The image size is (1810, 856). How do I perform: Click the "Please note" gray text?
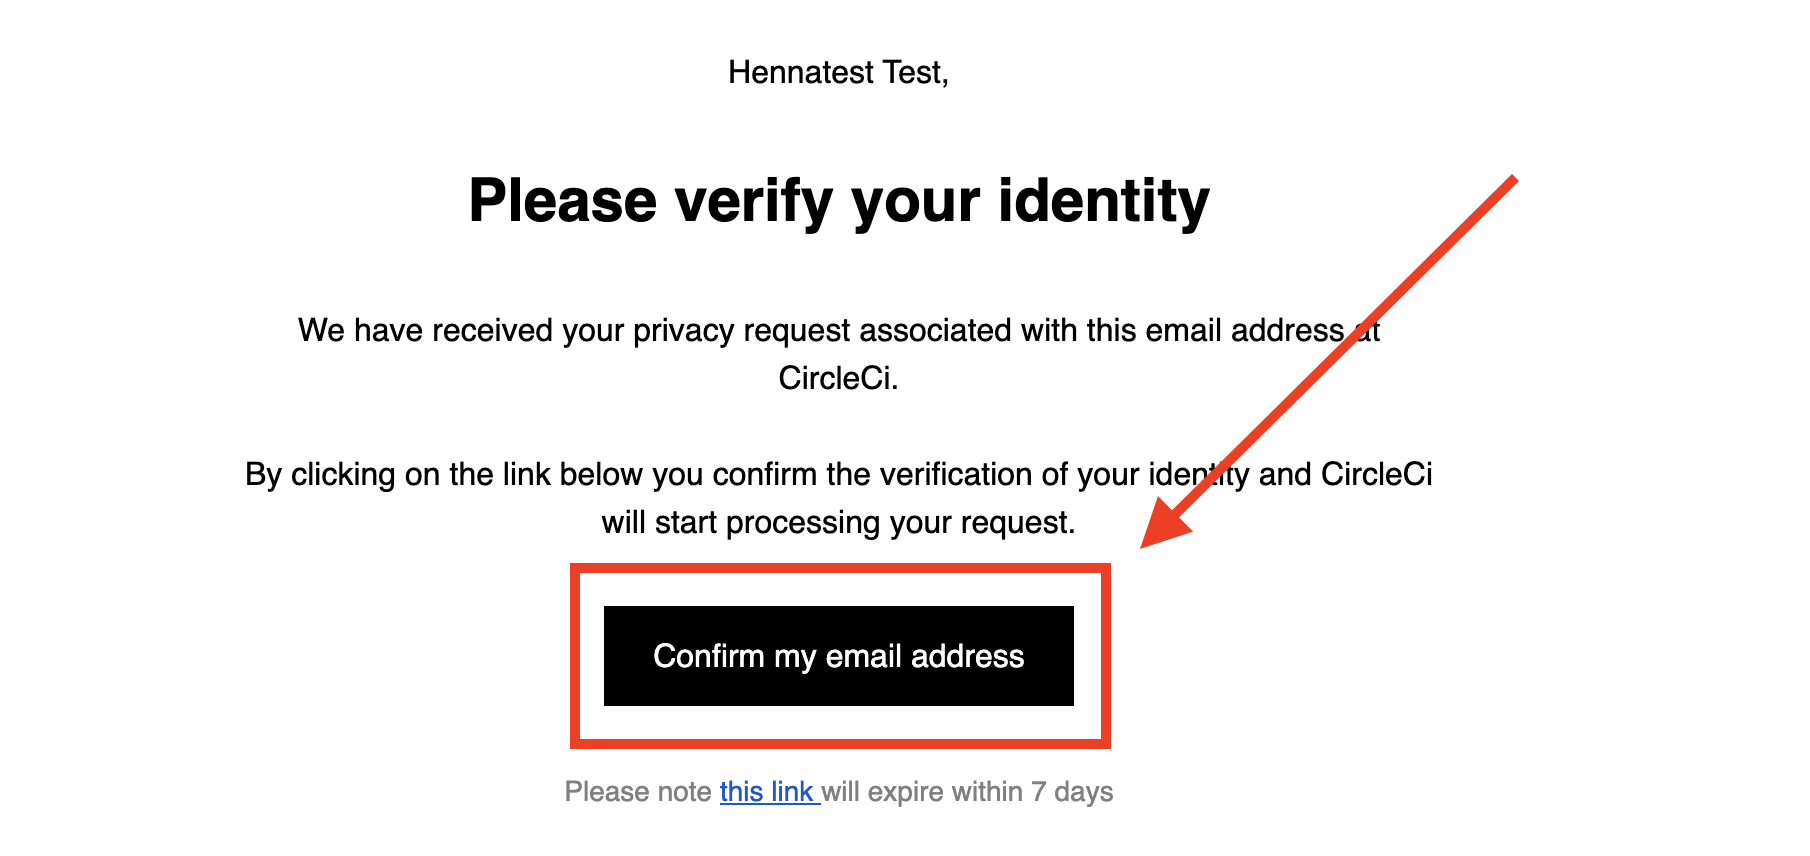coord(638,792)
